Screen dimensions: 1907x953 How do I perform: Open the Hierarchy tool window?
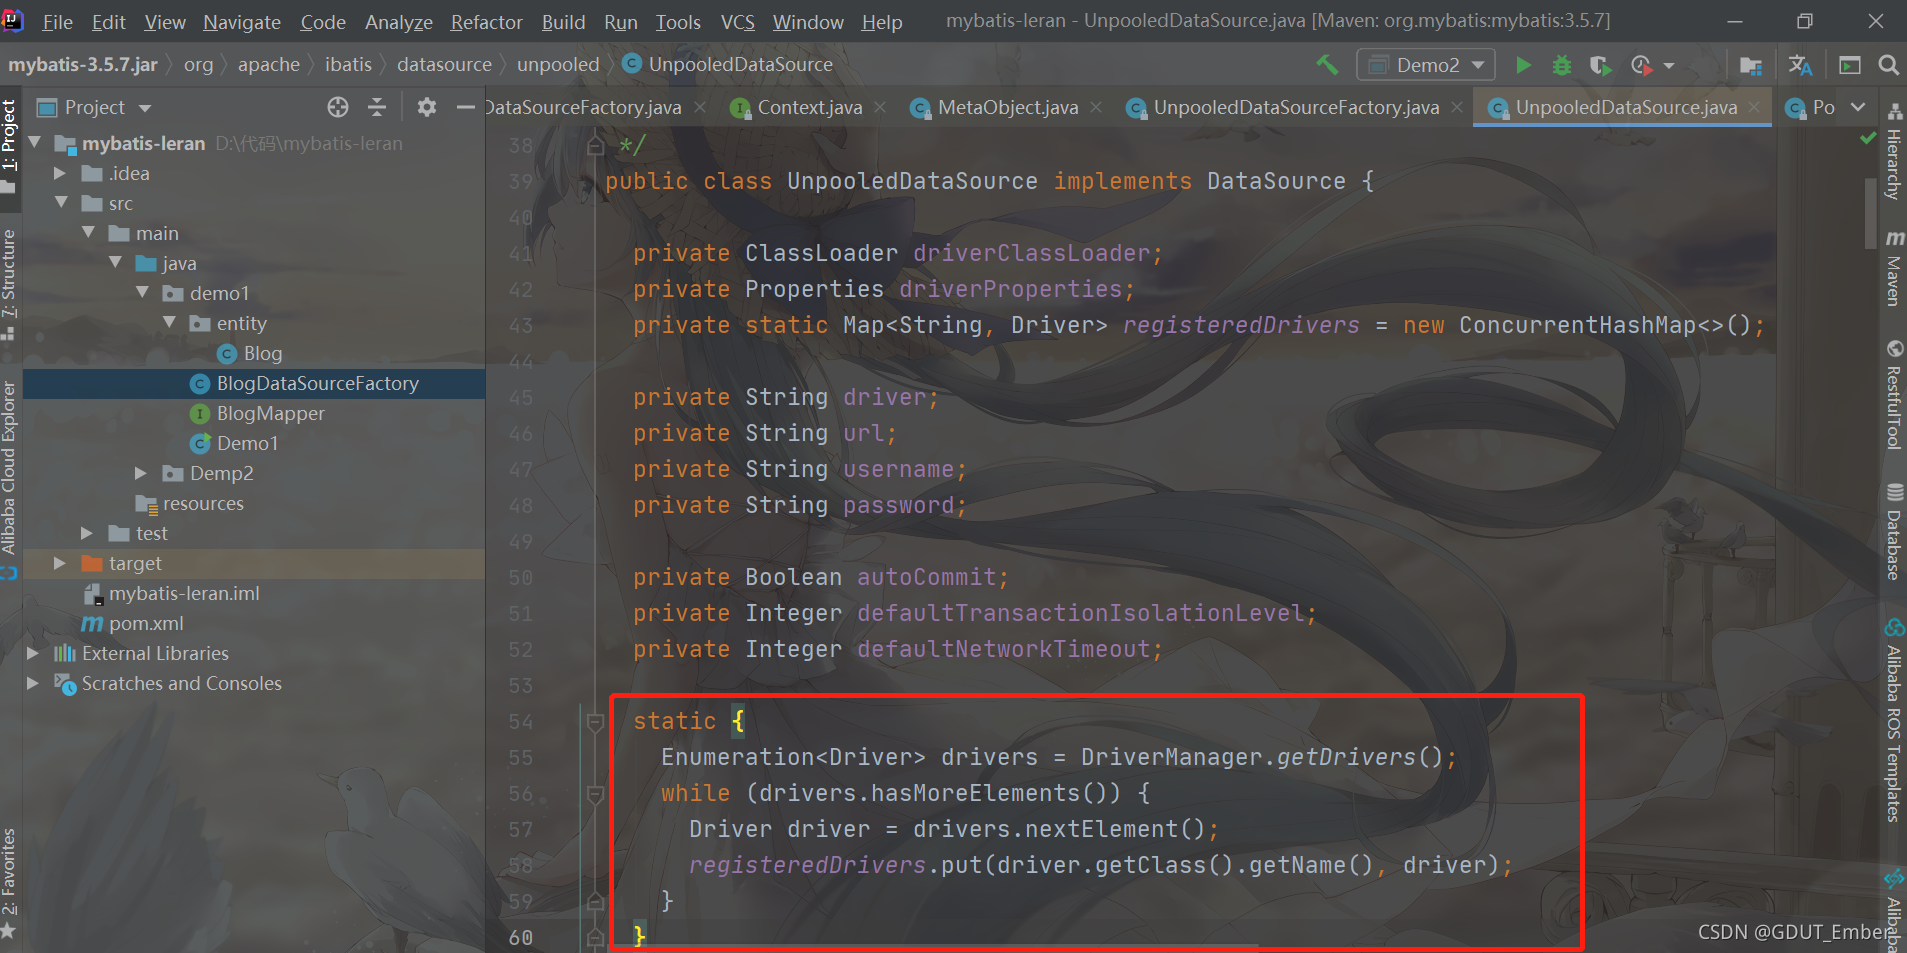(1894, 151)
